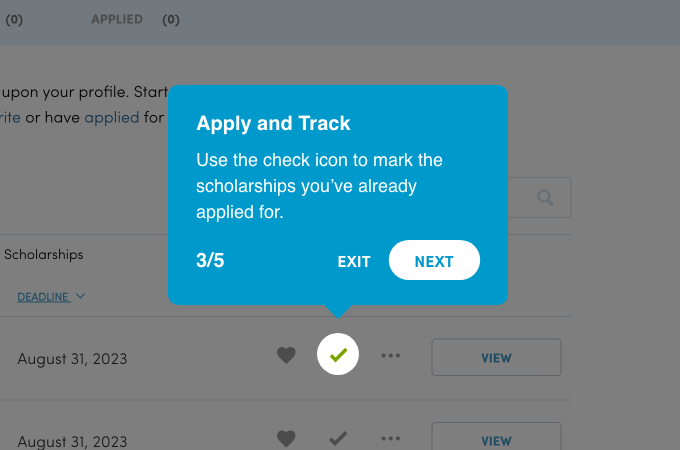Open the three-dot menu for the first scholarship
680x450 pixels.
pos(391,355)
